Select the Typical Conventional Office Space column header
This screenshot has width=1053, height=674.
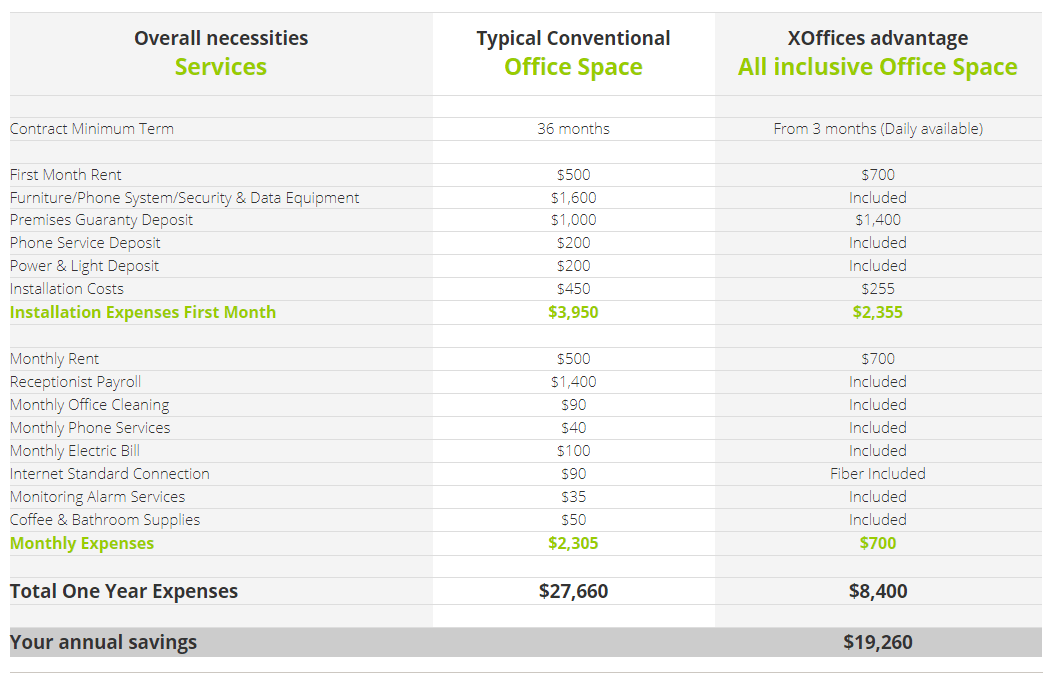[x=573, y=52]
